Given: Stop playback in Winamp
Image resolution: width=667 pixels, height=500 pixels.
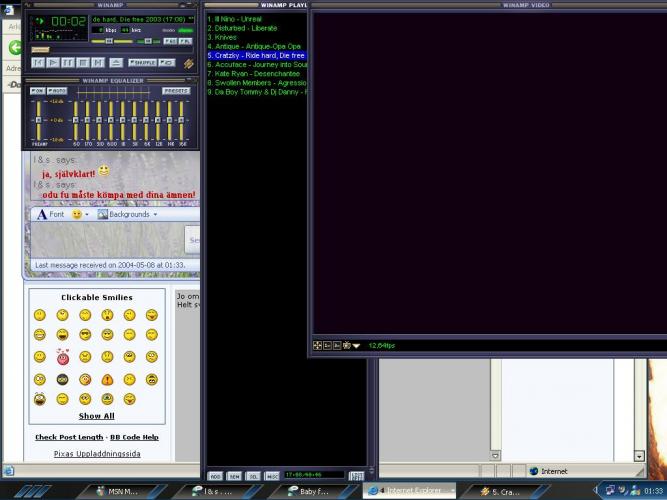Looking at the screenshot, I should (81, 62).
